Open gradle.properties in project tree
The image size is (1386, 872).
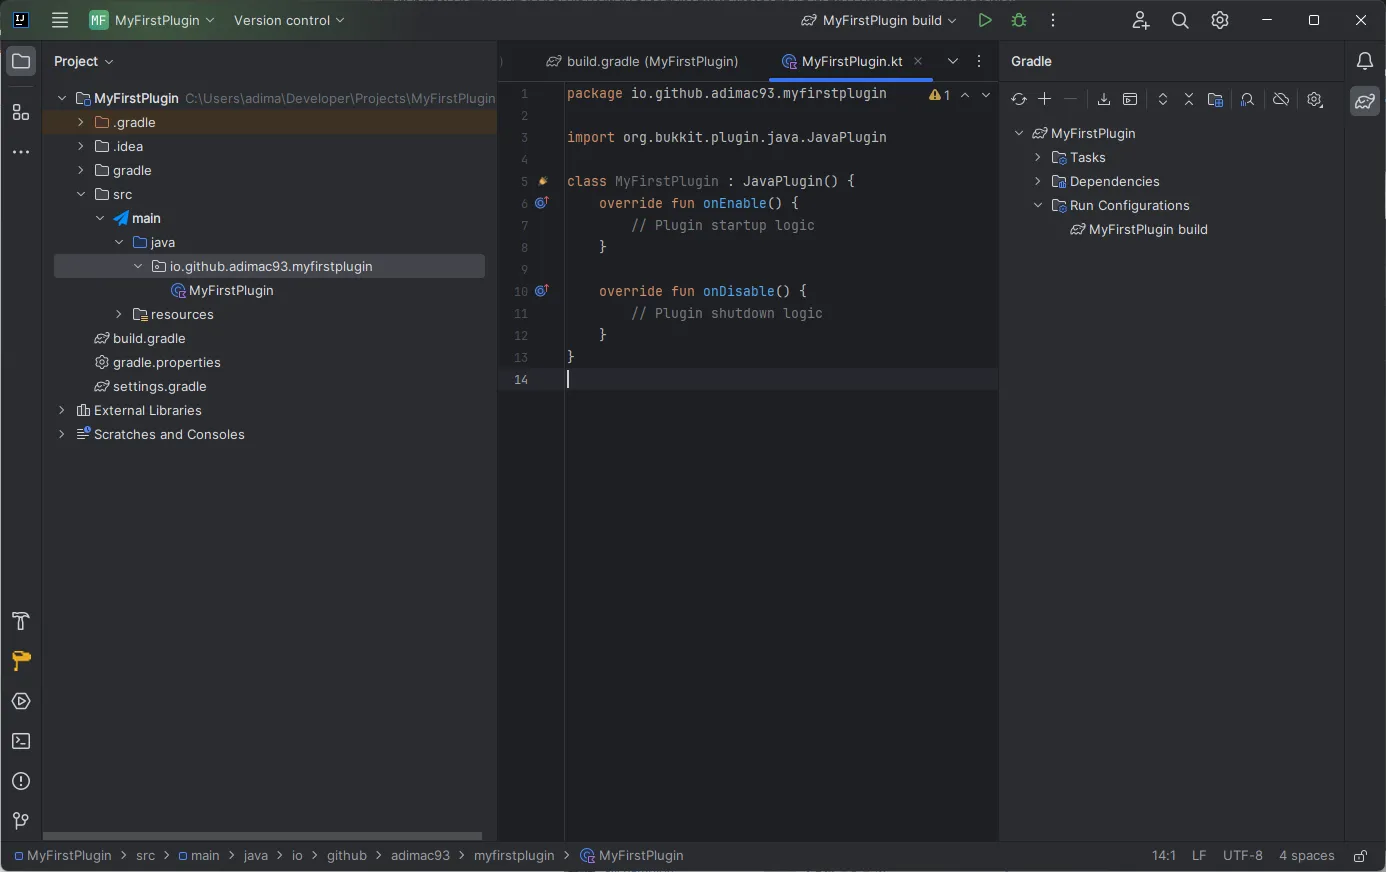tap(157, 362)
